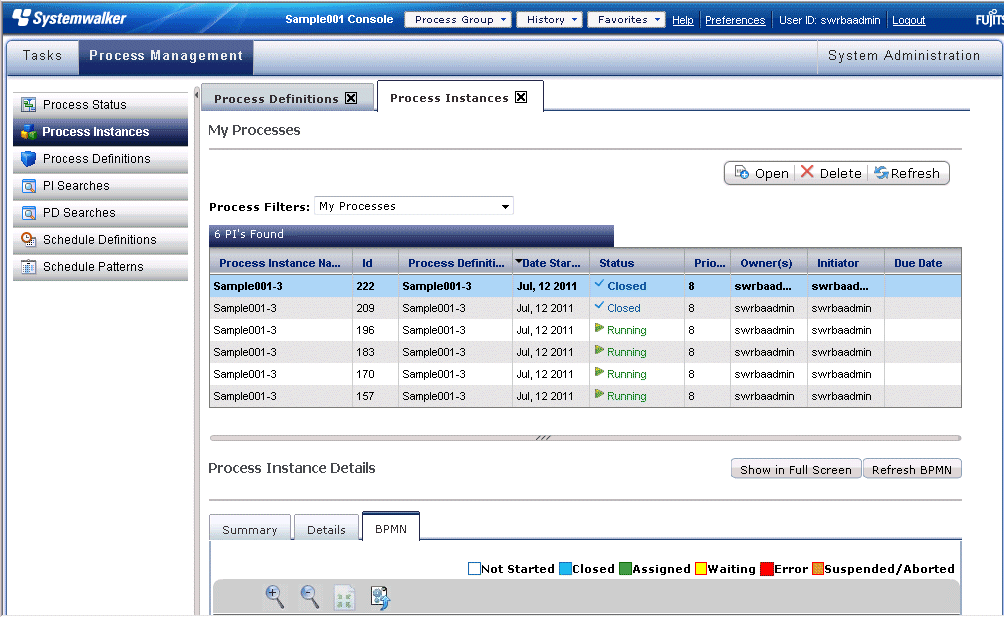This screenshot has height=617, width=1004.
Task: Switch to the Details tab
Action: tap(326, 530)
